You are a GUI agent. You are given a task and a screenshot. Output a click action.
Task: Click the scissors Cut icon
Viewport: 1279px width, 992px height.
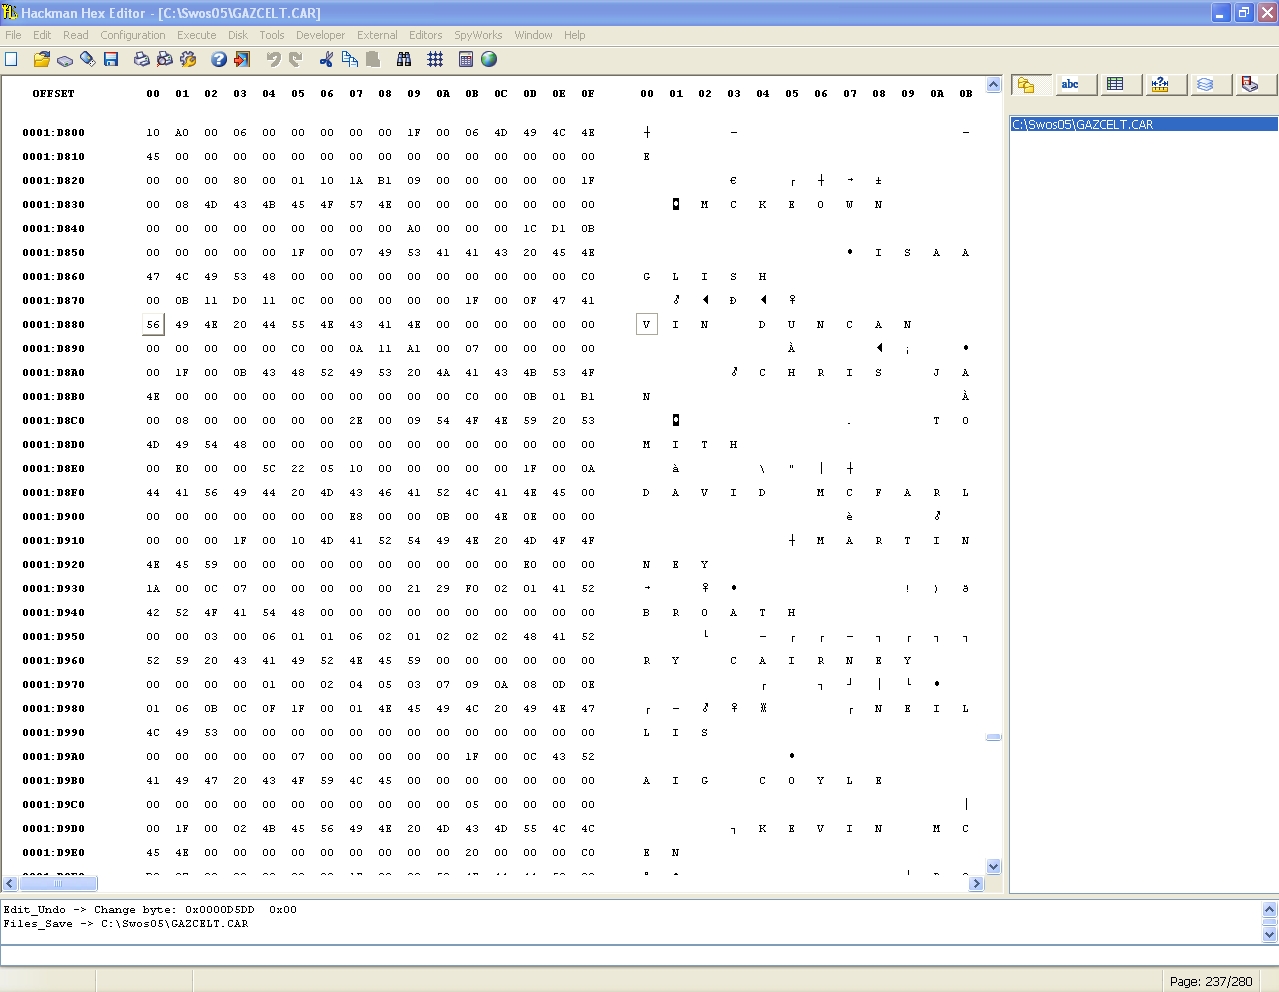tap(326, 60)
